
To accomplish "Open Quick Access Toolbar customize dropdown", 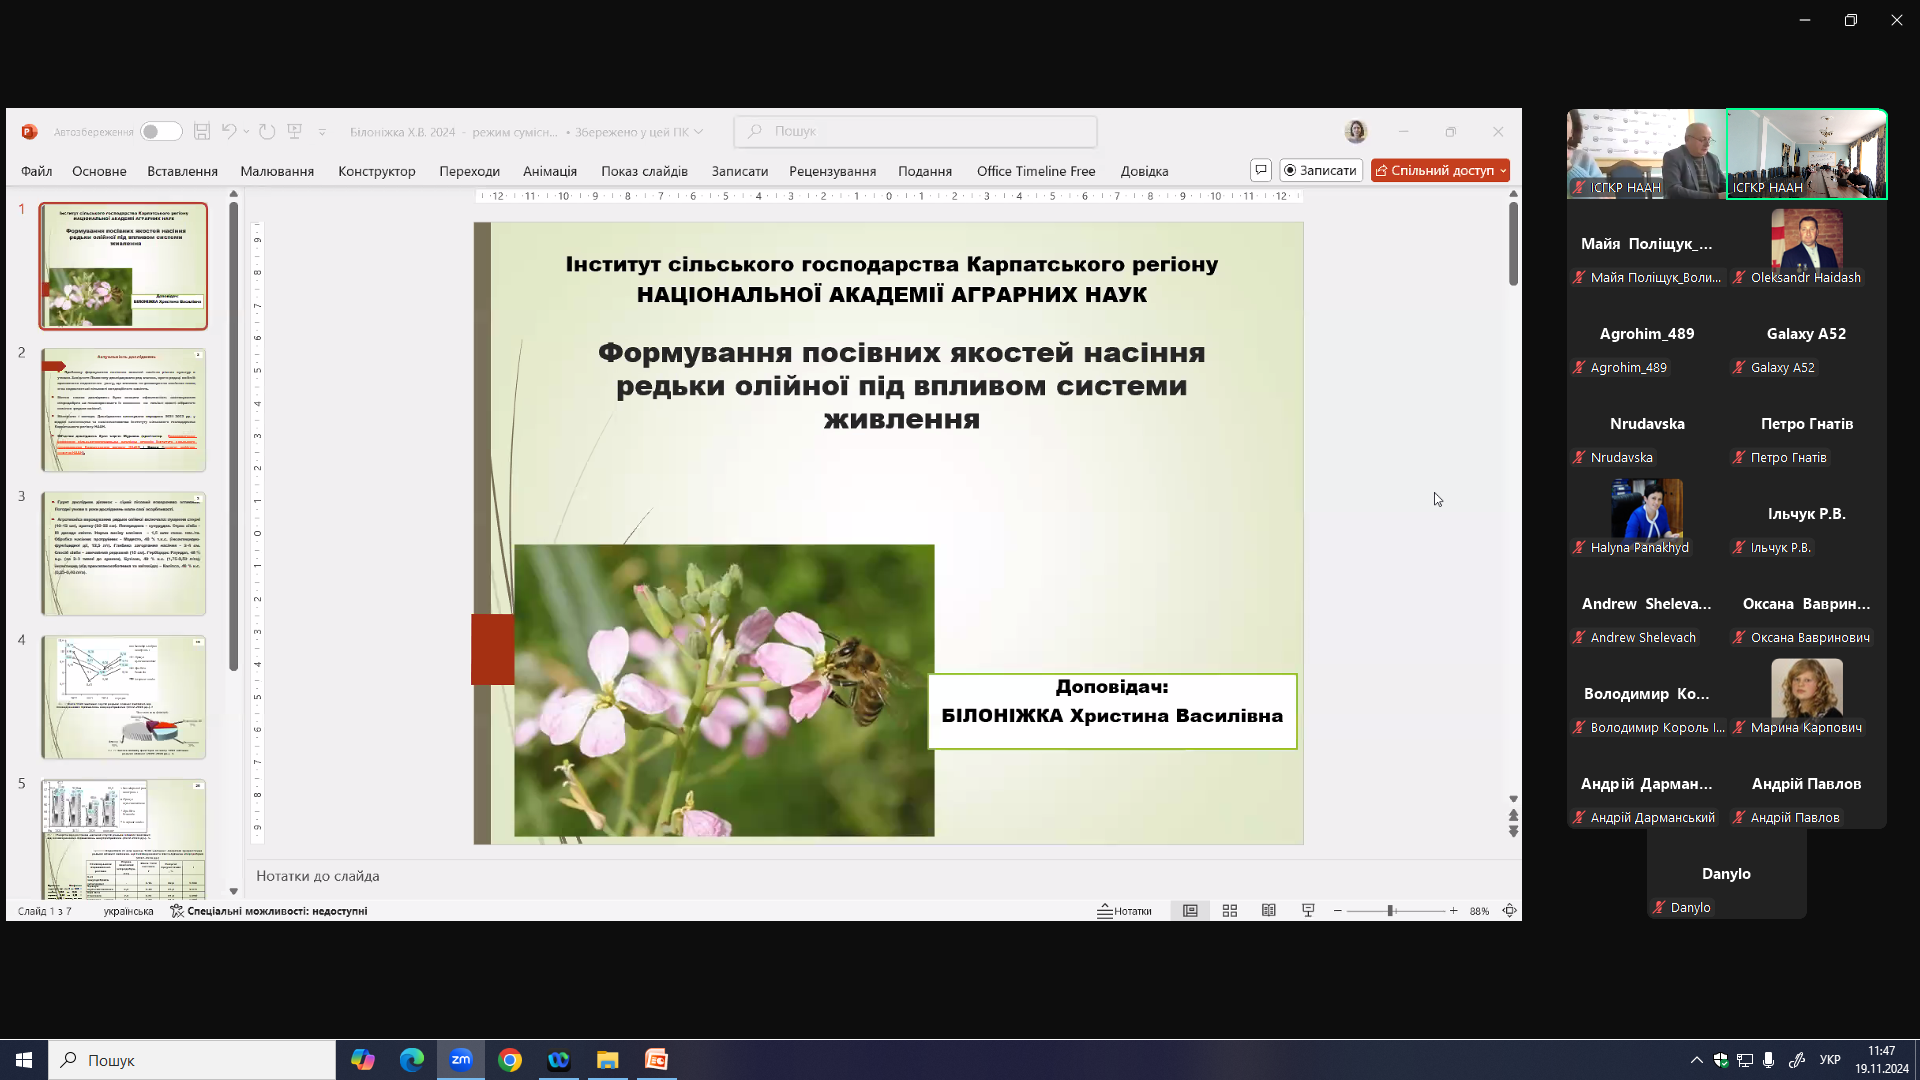I will click(322, 132).
